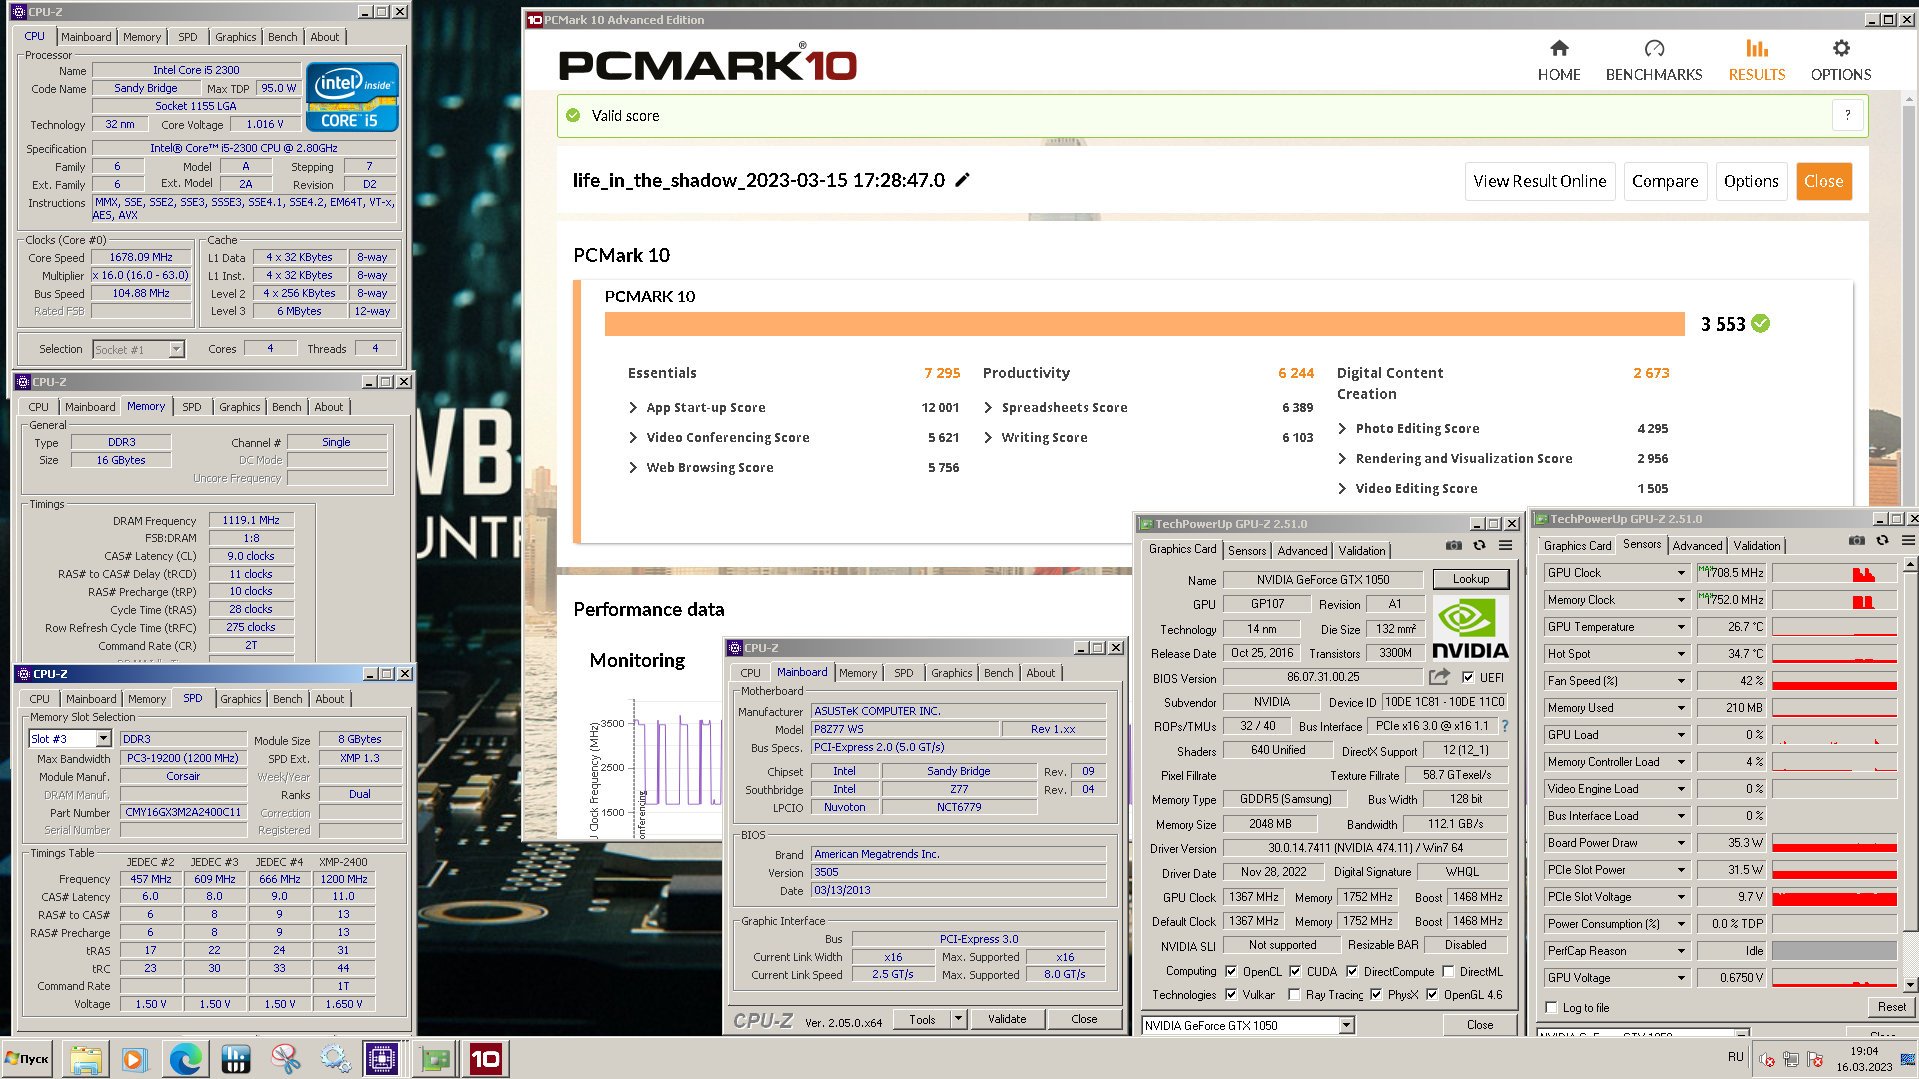Edit result name with pencil icon
Screen dimensions: 1919x1079
pyautogui.click(x=963, y=180)
